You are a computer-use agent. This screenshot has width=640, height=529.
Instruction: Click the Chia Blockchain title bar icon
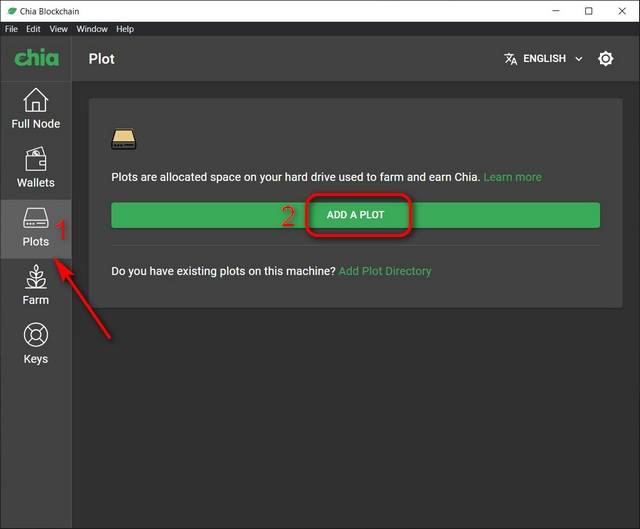tap(10, 10)
